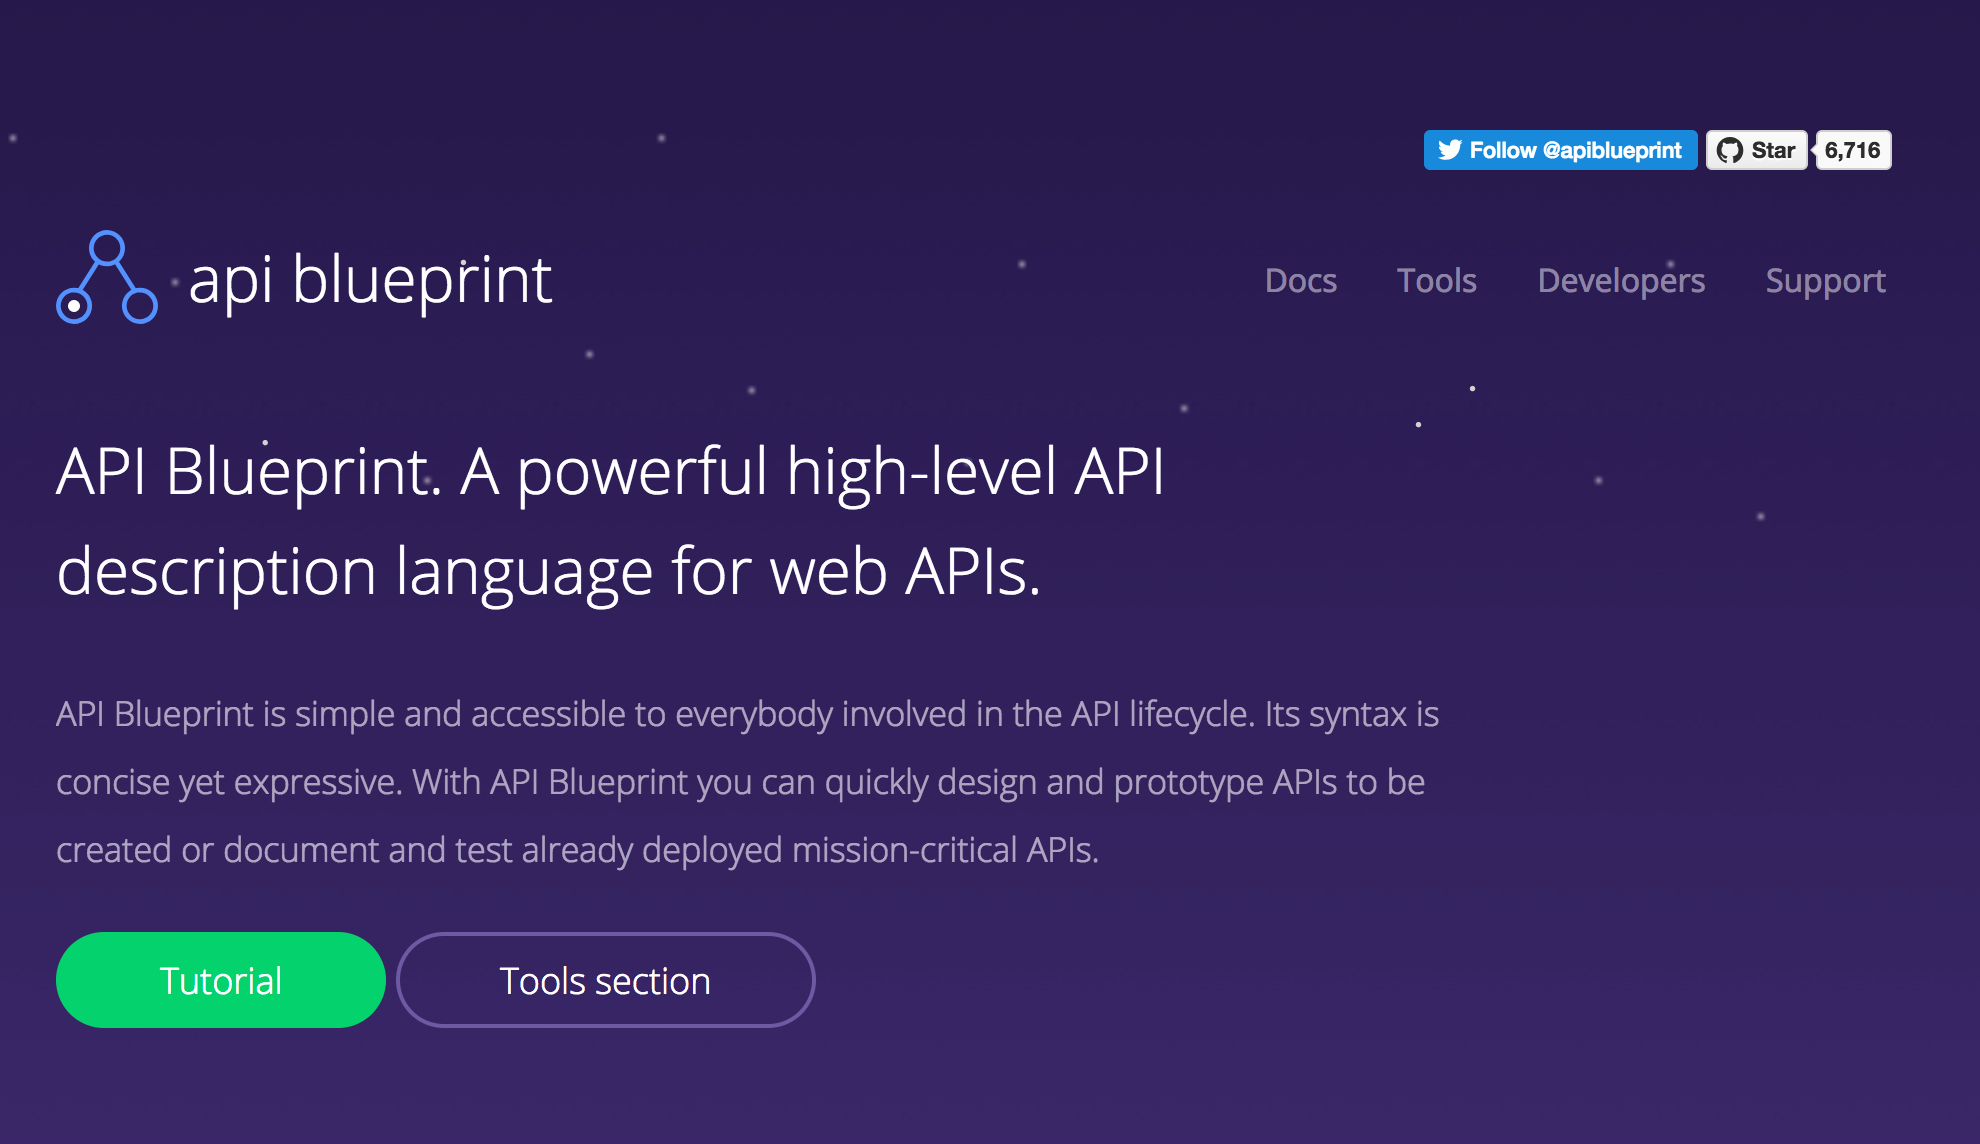Click the 'created or document and test' paragraph line
This screenshot has height=1144, width=1980.
(577, 850)
